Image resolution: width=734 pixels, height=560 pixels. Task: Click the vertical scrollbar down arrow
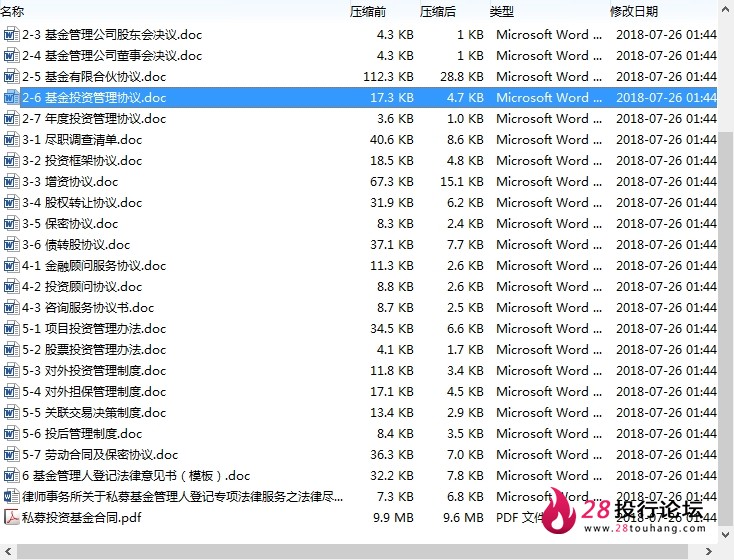(x=726, y=534)
